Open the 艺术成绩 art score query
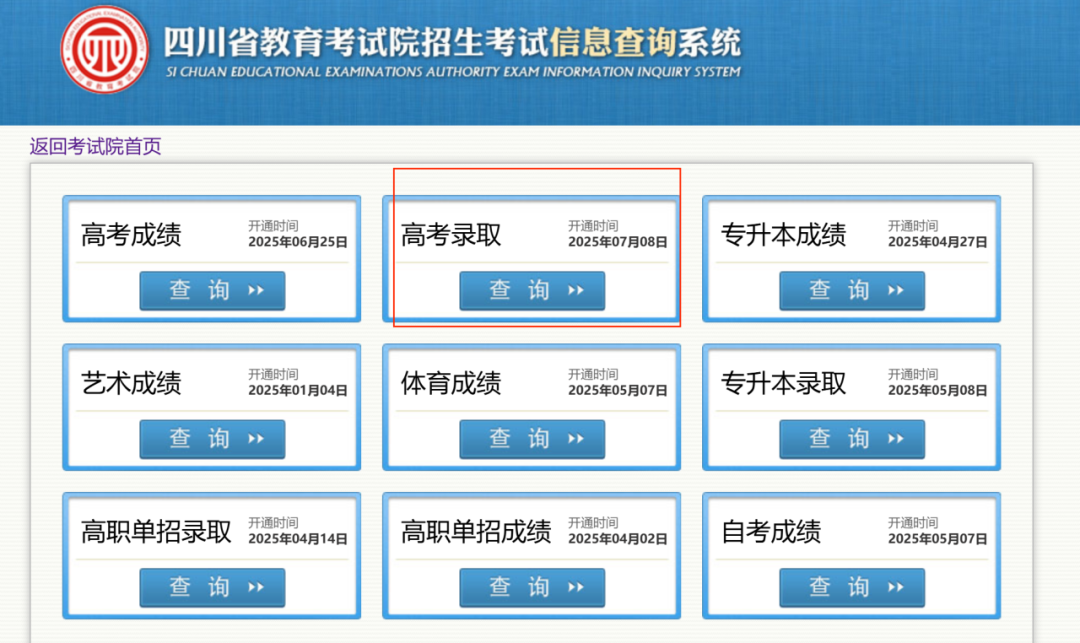This screenshot has width=1080, height=643. point(212,438)
